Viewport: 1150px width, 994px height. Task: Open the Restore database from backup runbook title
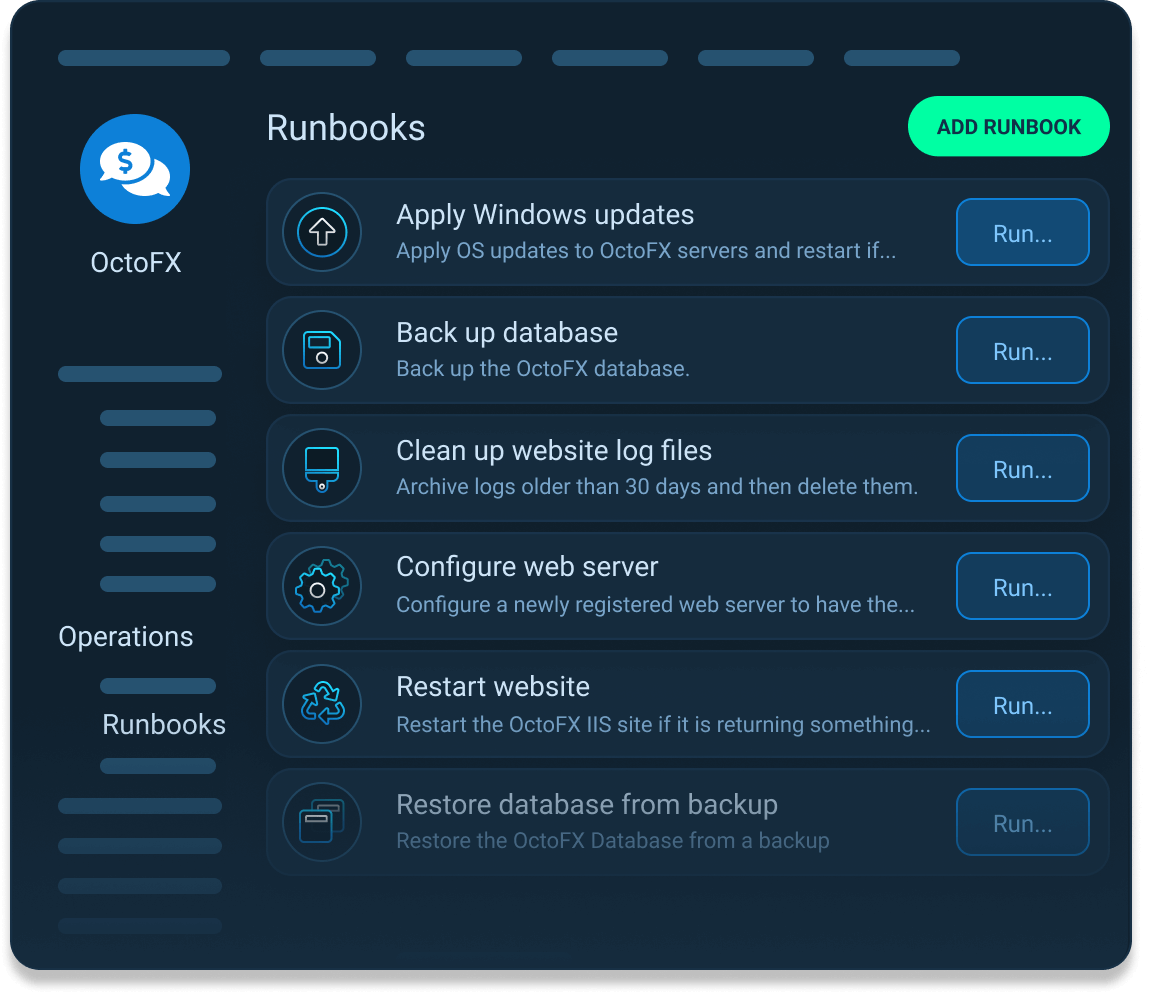(587, 804)
